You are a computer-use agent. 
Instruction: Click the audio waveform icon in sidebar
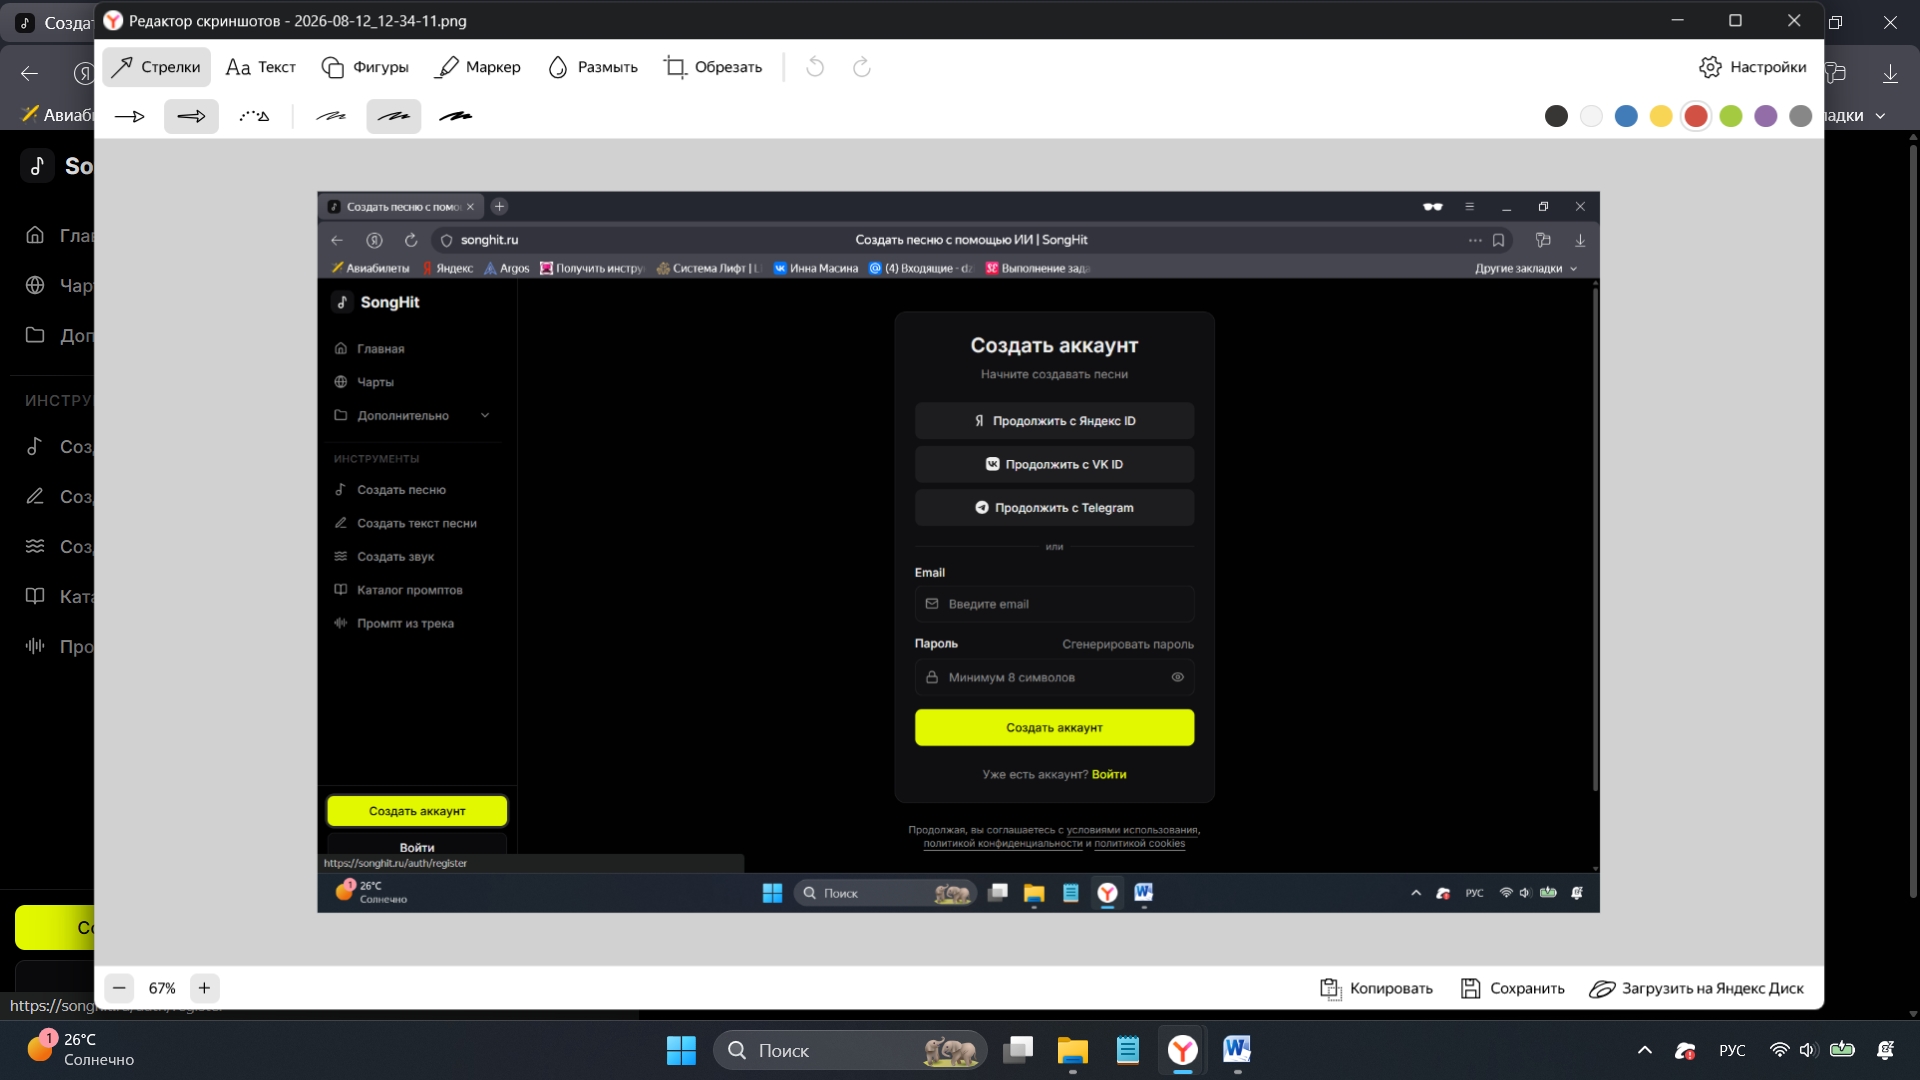pos(35,646)
